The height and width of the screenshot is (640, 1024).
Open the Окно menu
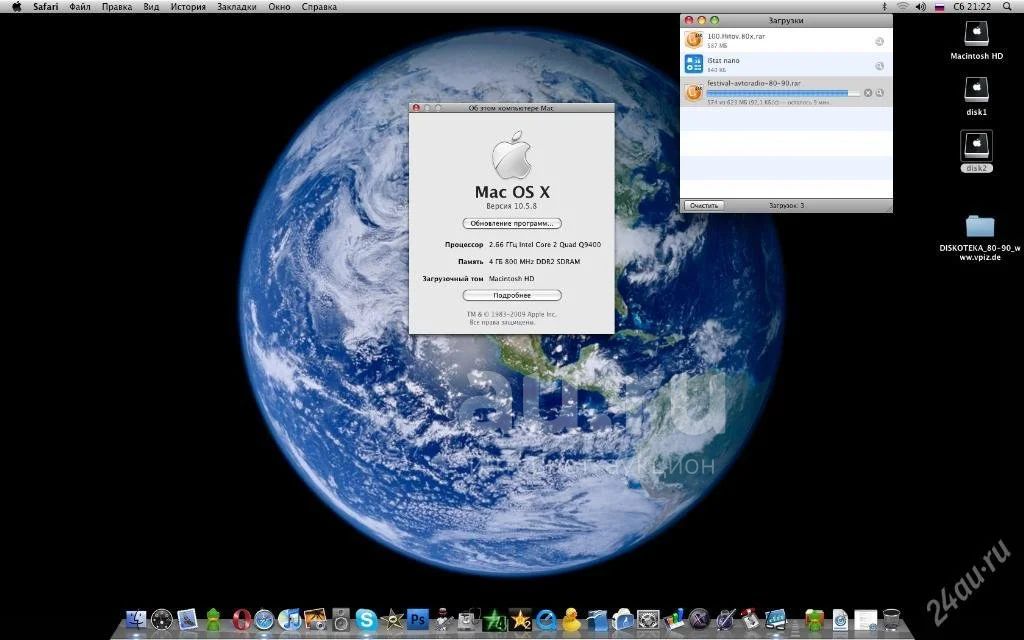[x=280, y=7]
